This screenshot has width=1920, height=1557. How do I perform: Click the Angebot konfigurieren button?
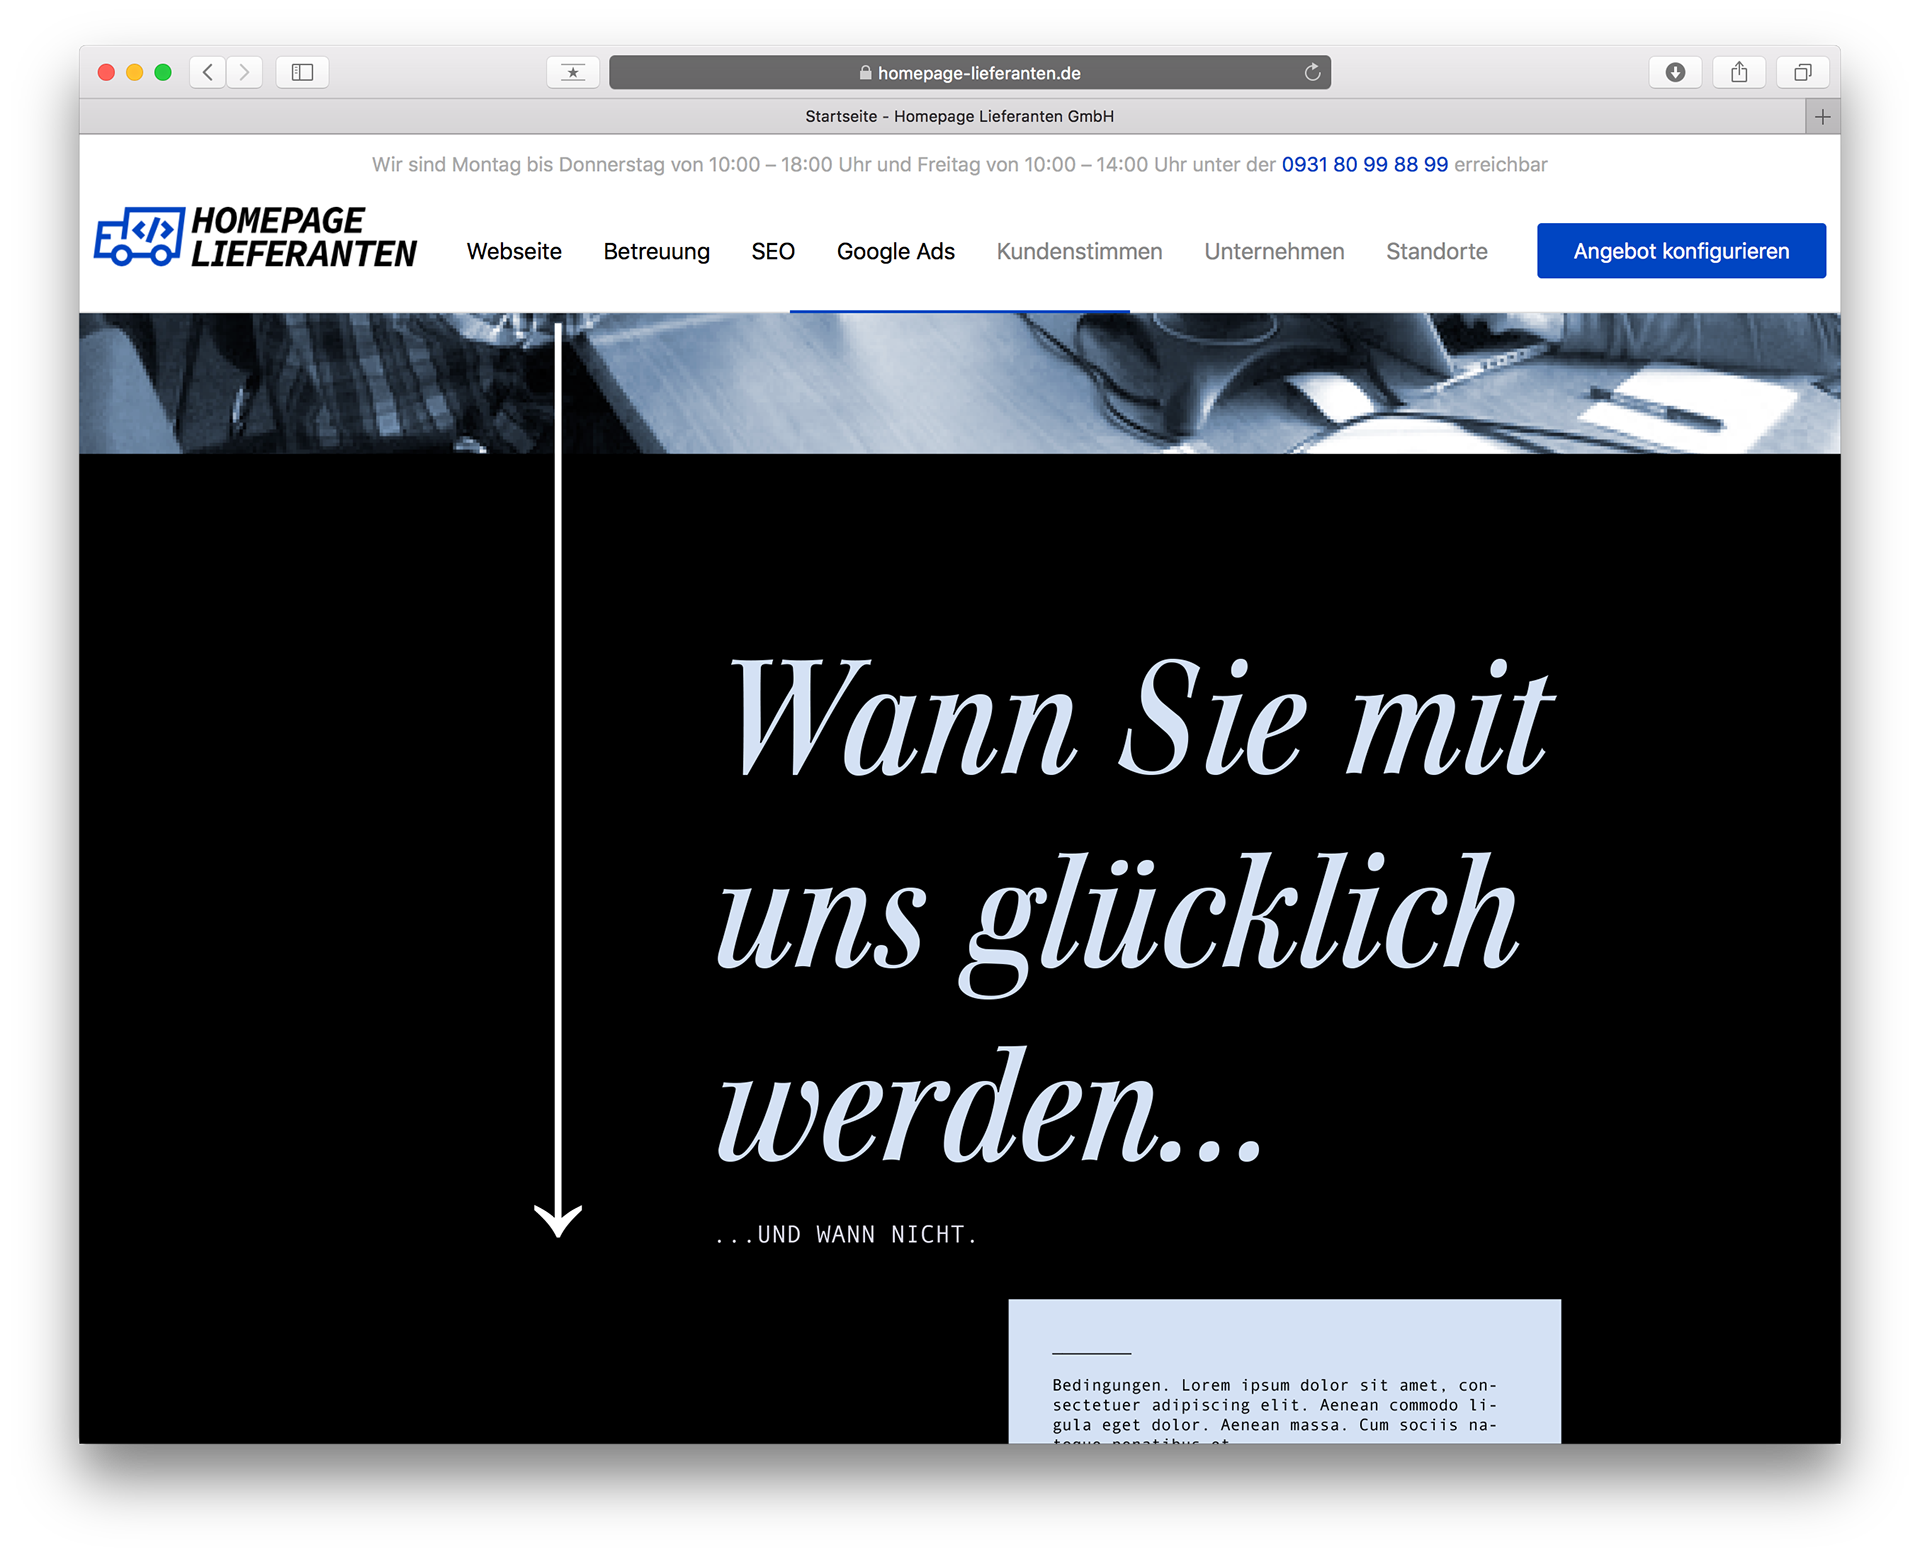click(1681, 251)
